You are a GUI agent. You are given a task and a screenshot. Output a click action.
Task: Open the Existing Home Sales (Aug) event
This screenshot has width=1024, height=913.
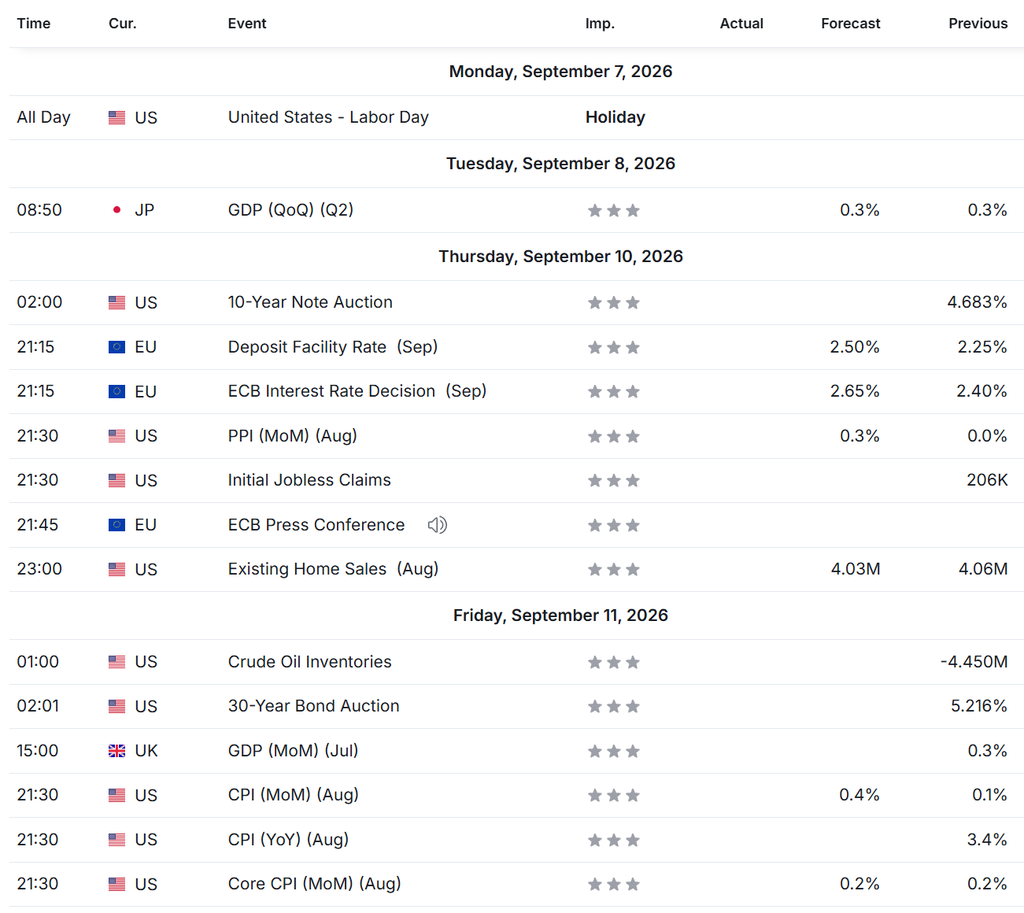[x=333, y=569]
